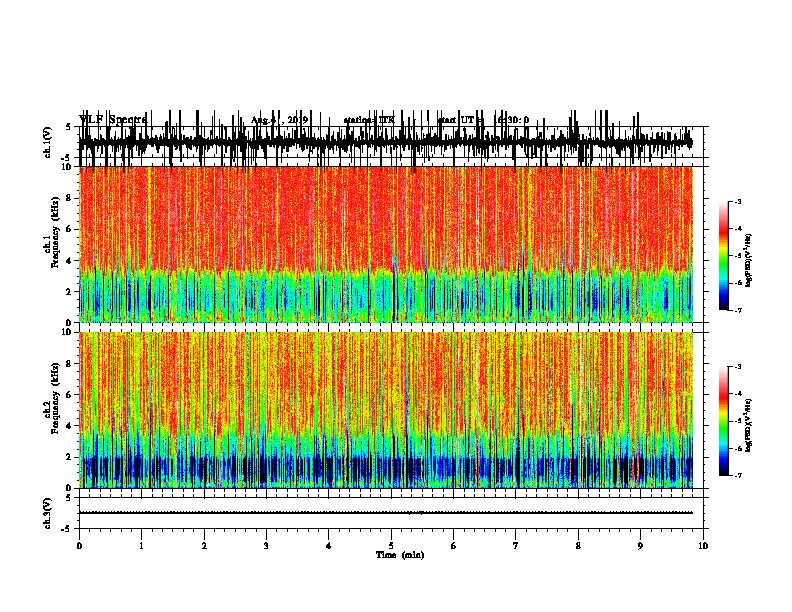Click time axis tick label '5'
This screenshot has height=612, width=792.
391,546
